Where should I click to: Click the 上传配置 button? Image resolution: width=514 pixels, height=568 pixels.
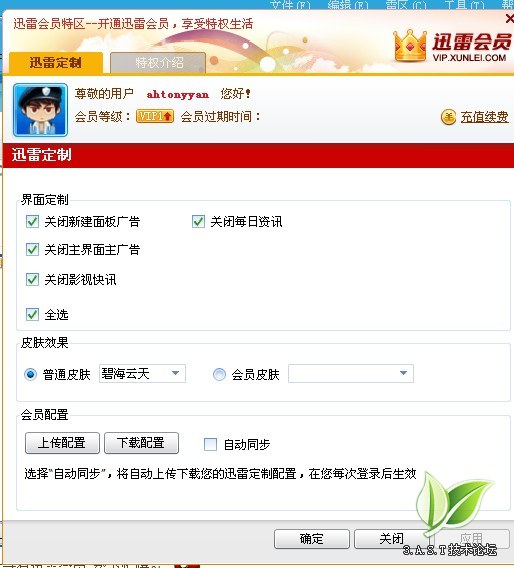[x=62, y=443]
